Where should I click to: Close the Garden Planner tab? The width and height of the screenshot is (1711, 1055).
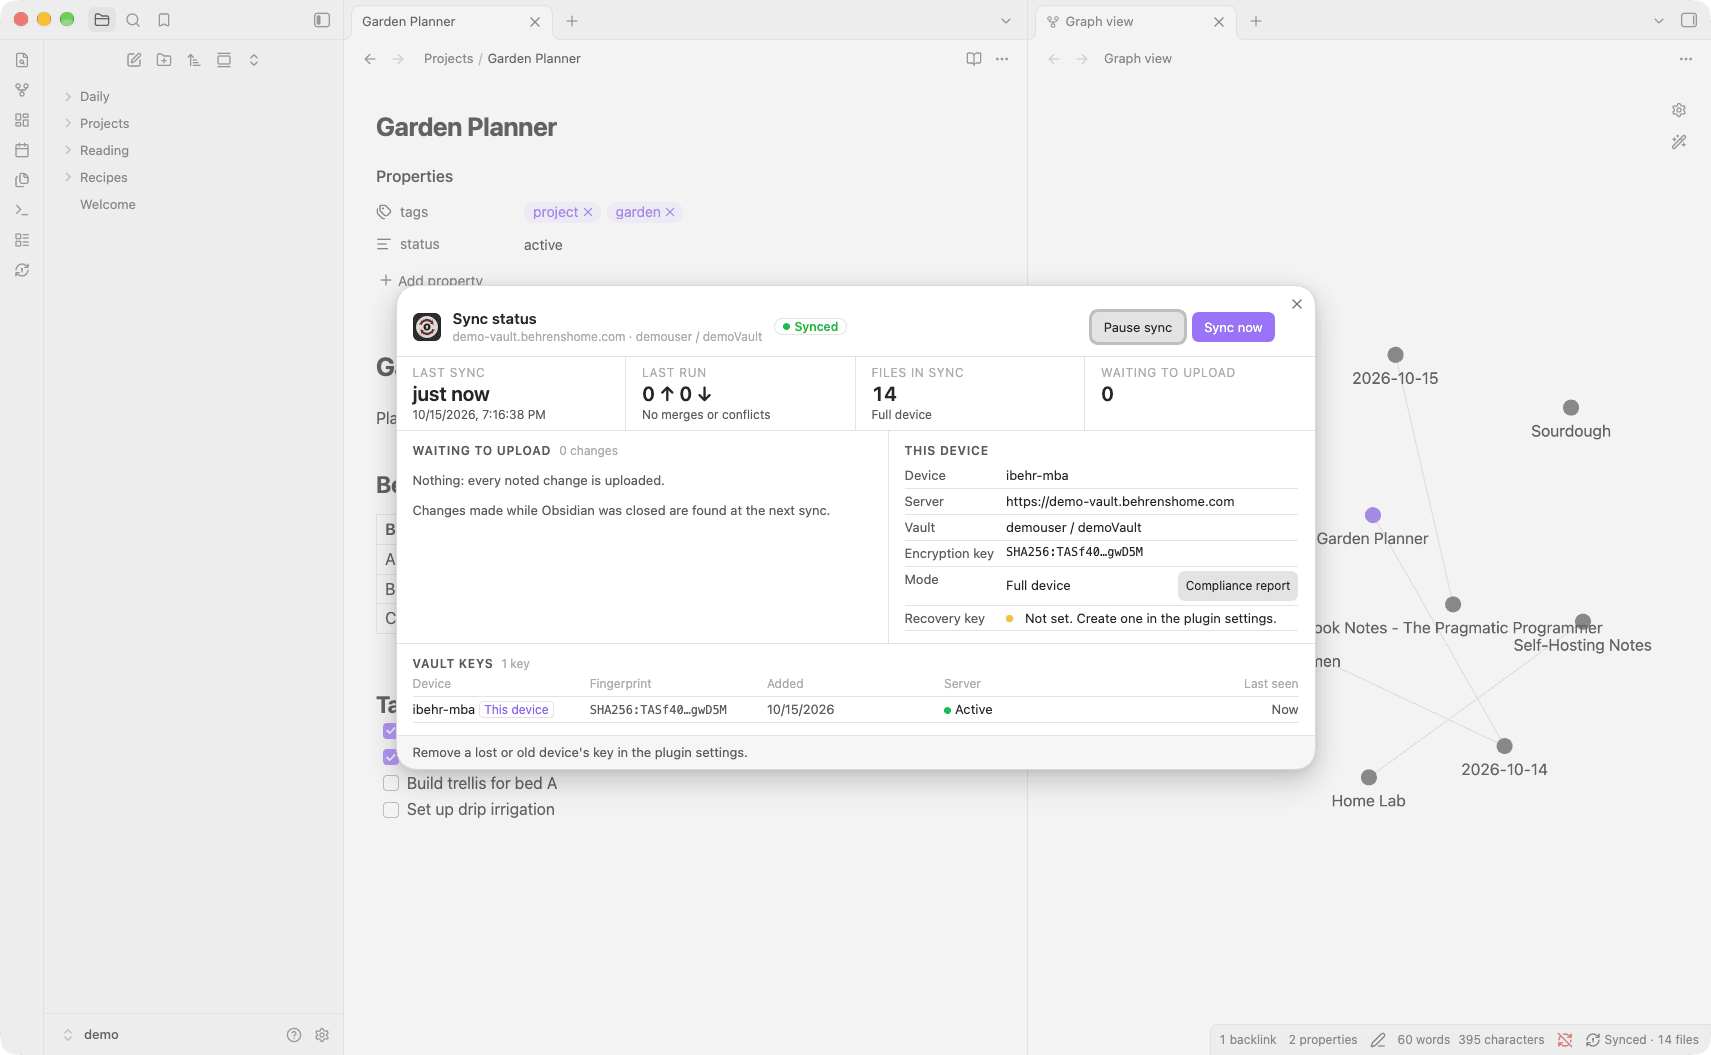click(535, 22)
